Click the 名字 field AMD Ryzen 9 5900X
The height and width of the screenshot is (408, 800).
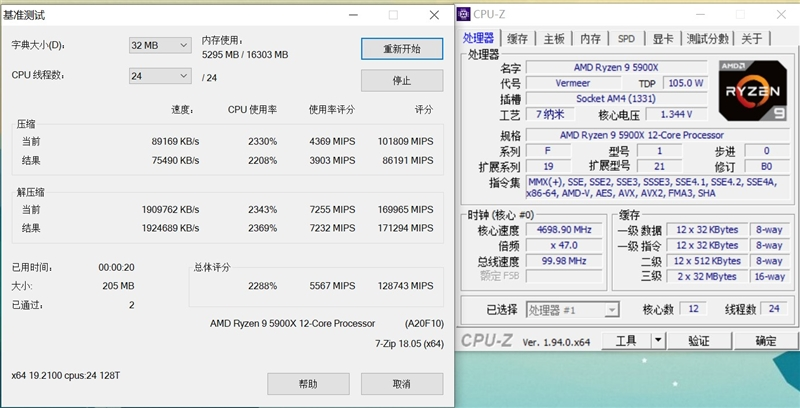(x=617, y=67)
